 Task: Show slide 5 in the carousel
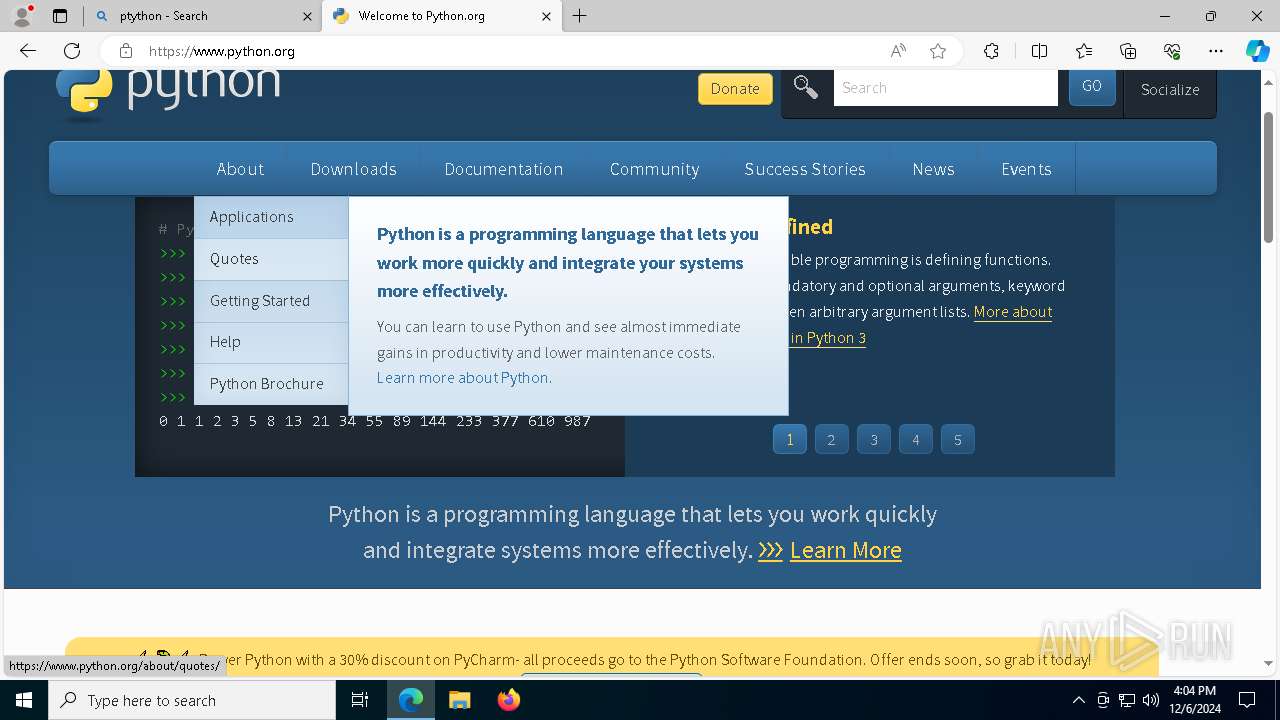[x=958, y=440]
